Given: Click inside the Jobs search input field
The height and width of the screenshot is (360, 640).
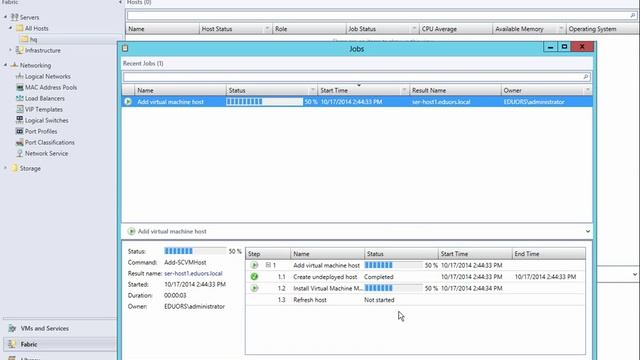Looking at the screenshot, I should [x=353, y=77].
